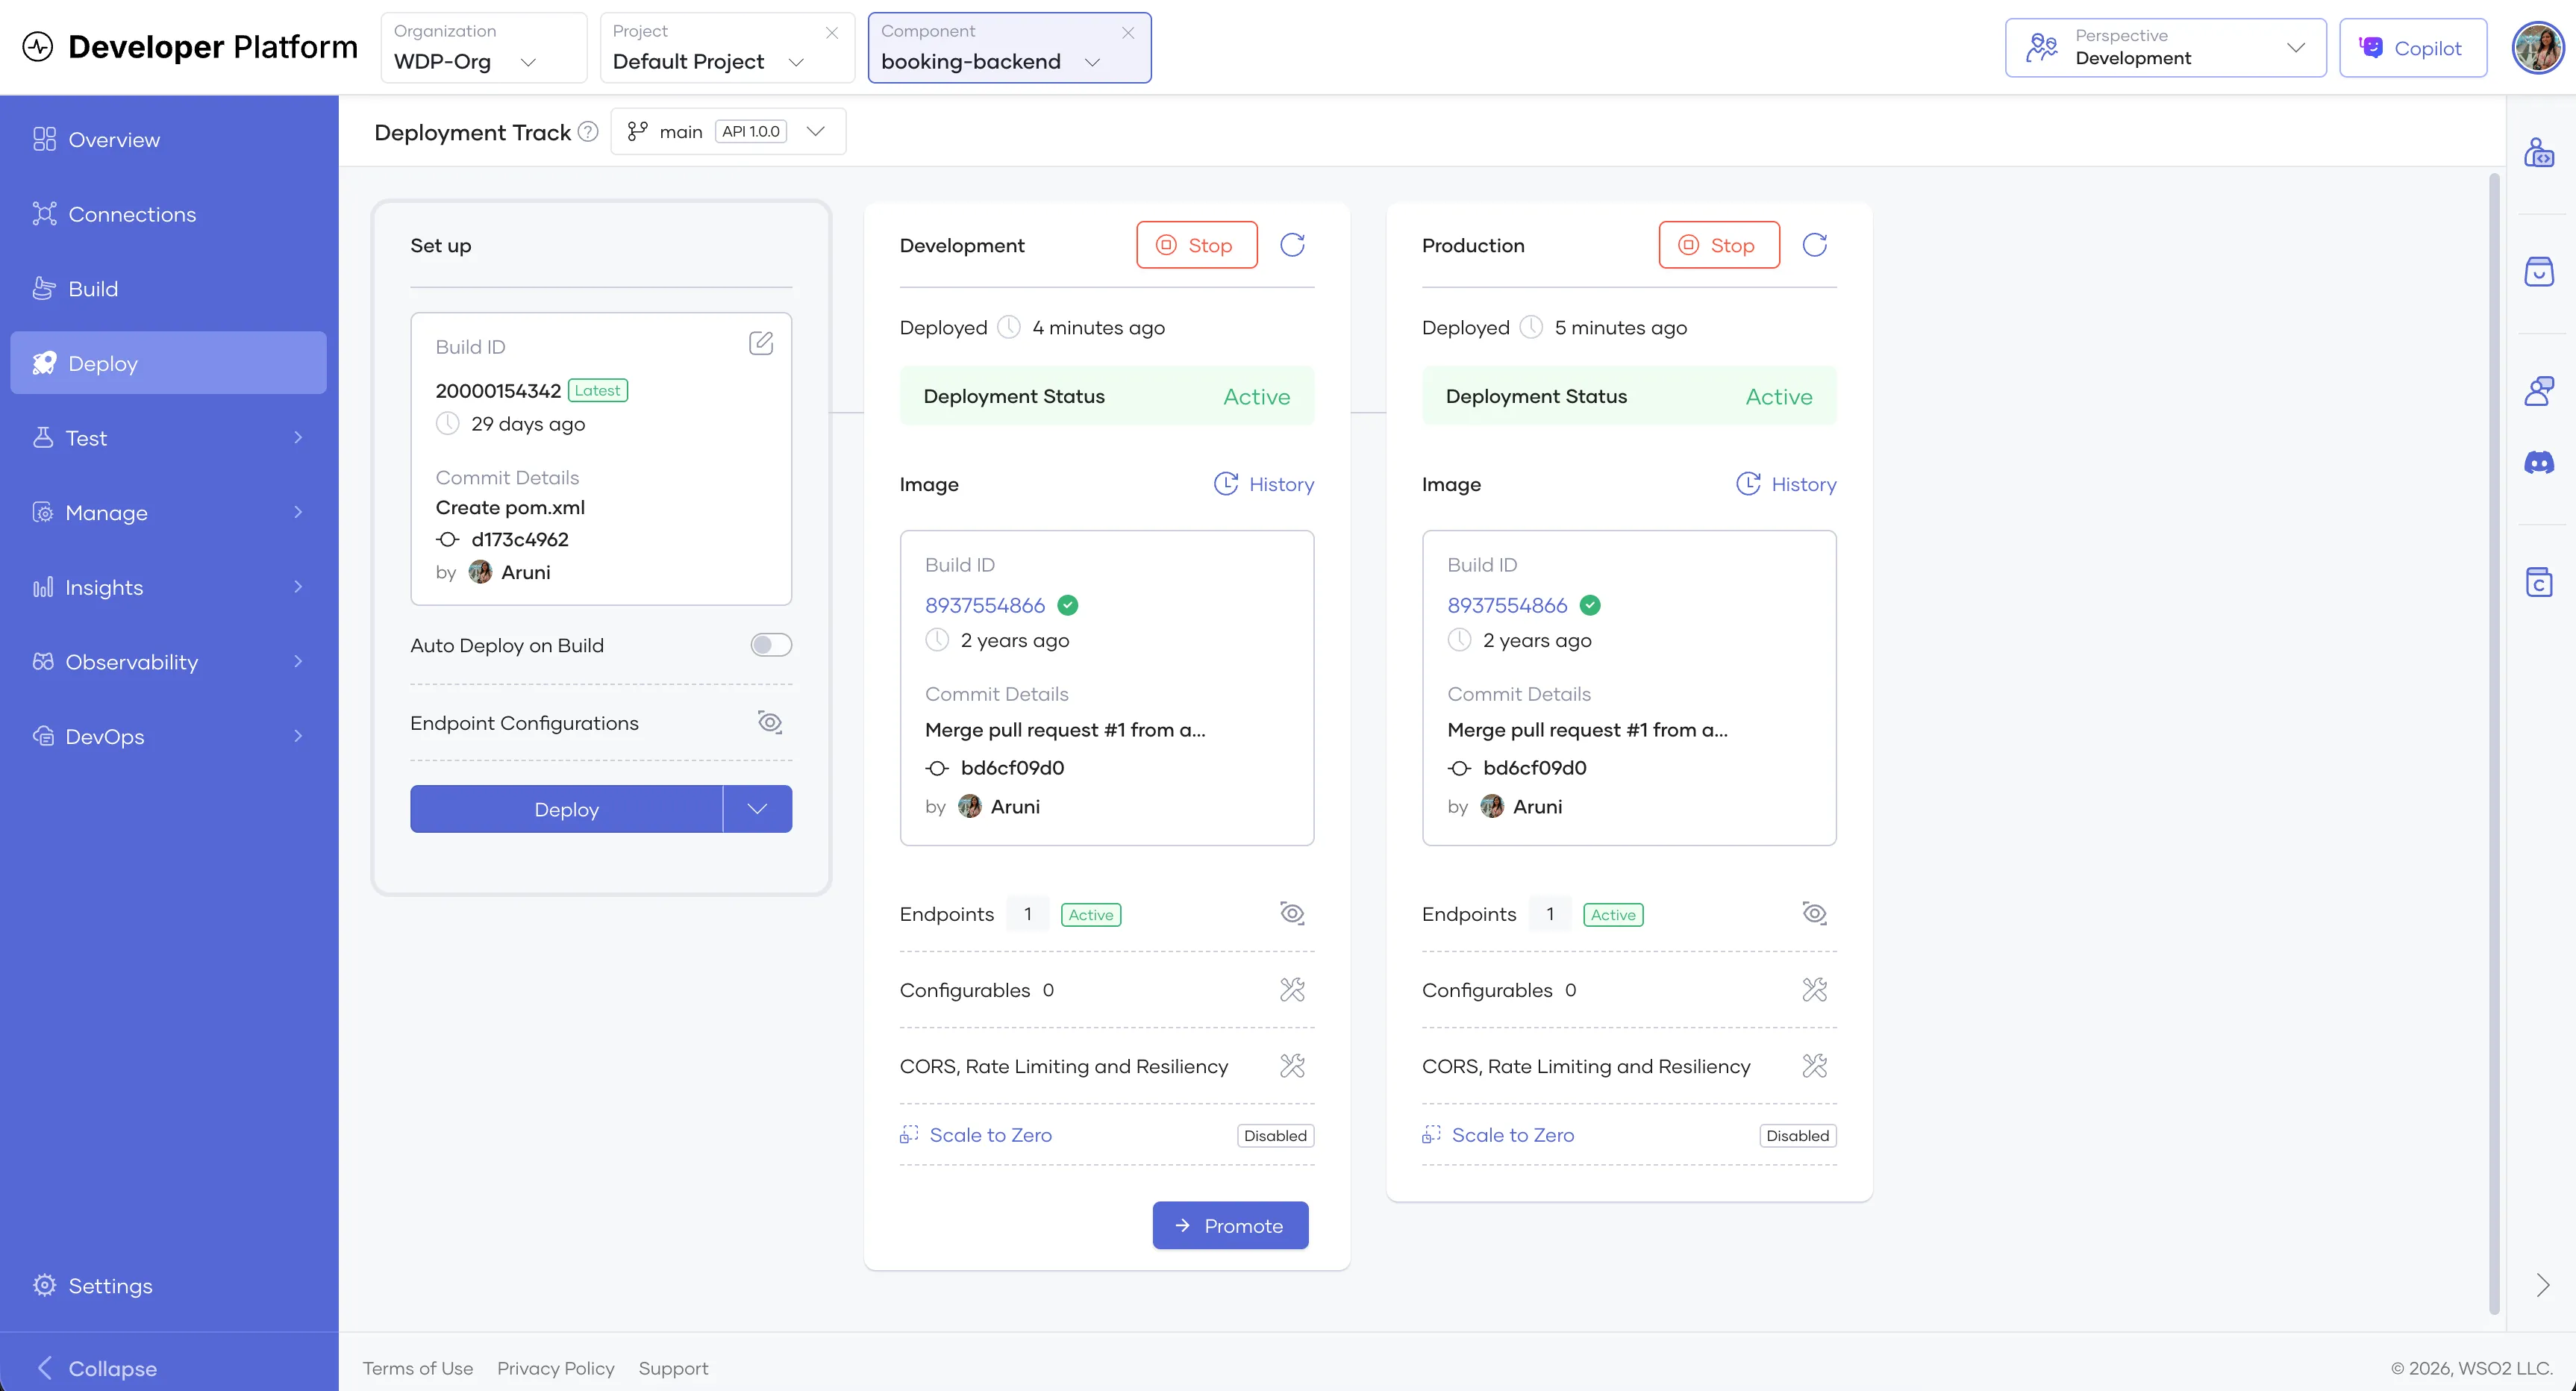The height and width of the screenshot is (1391, 2576).
Task: Promote Development build to Production
Action: pyautogui.click(x=1230, y=1225)
